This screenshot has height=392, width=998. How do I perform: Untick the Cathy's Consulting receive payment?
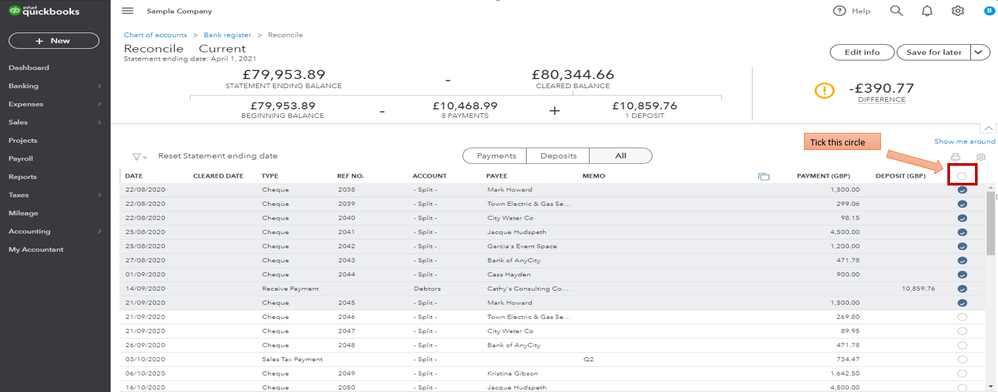962,288
